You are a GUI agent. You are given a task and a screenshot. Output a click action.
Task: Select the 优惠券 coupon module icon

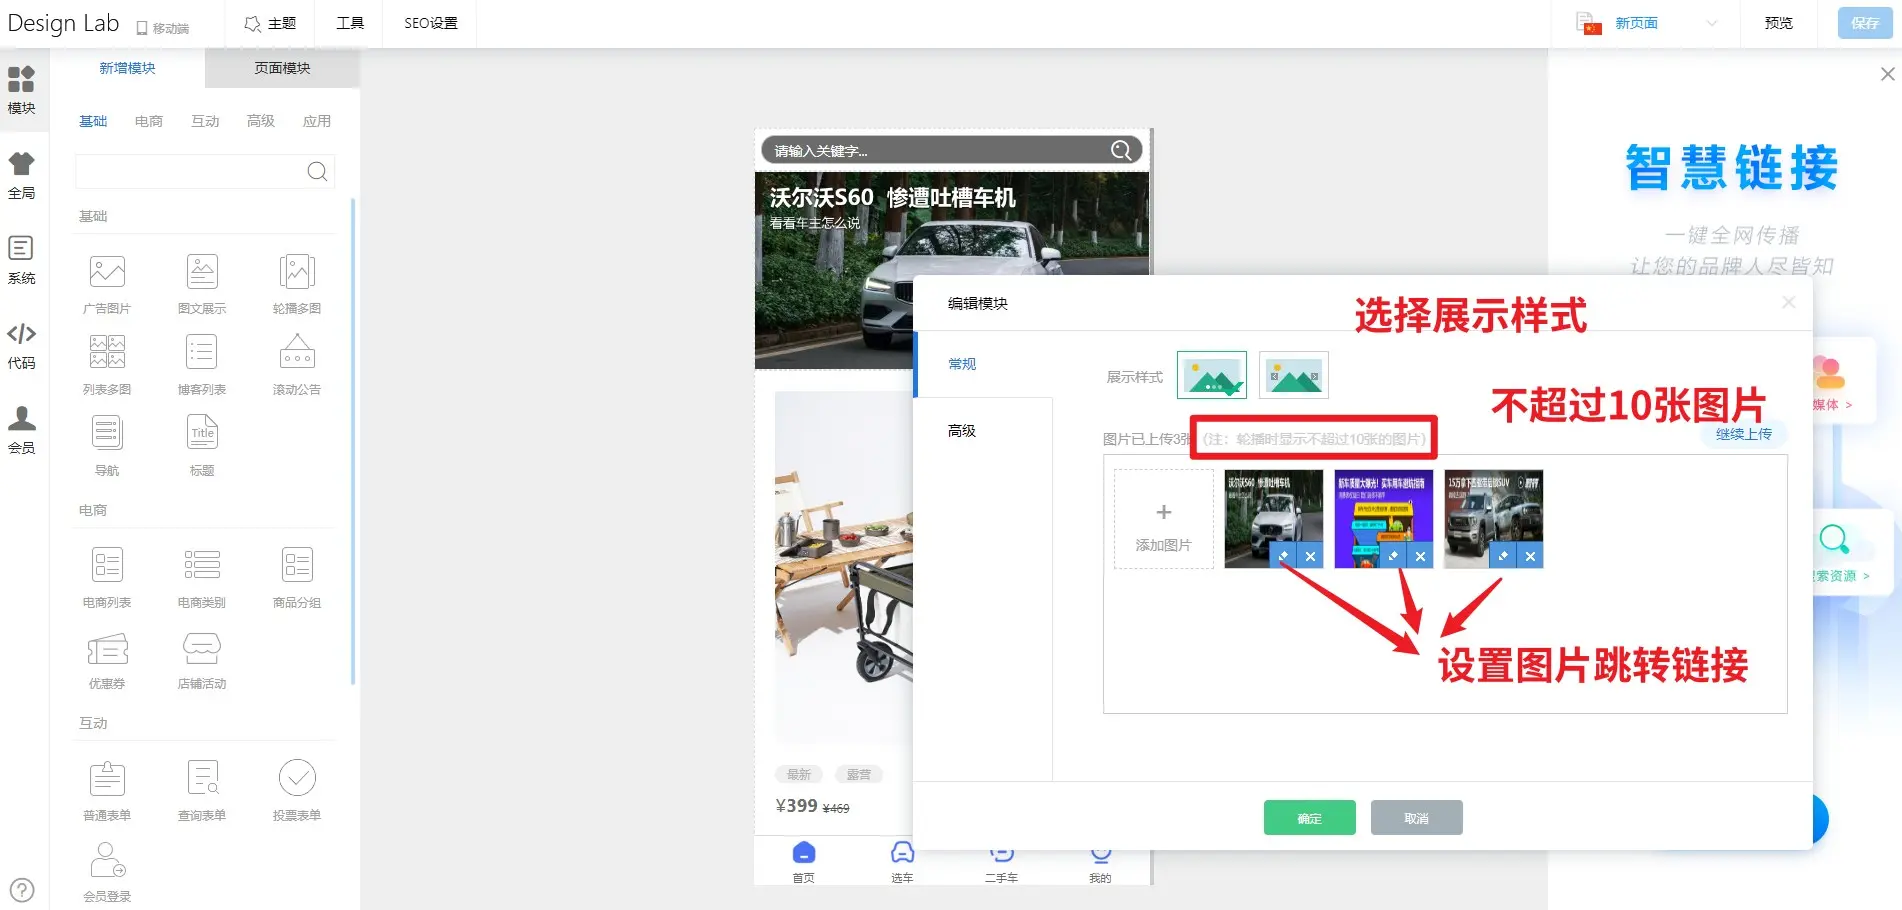coord(107,650)
